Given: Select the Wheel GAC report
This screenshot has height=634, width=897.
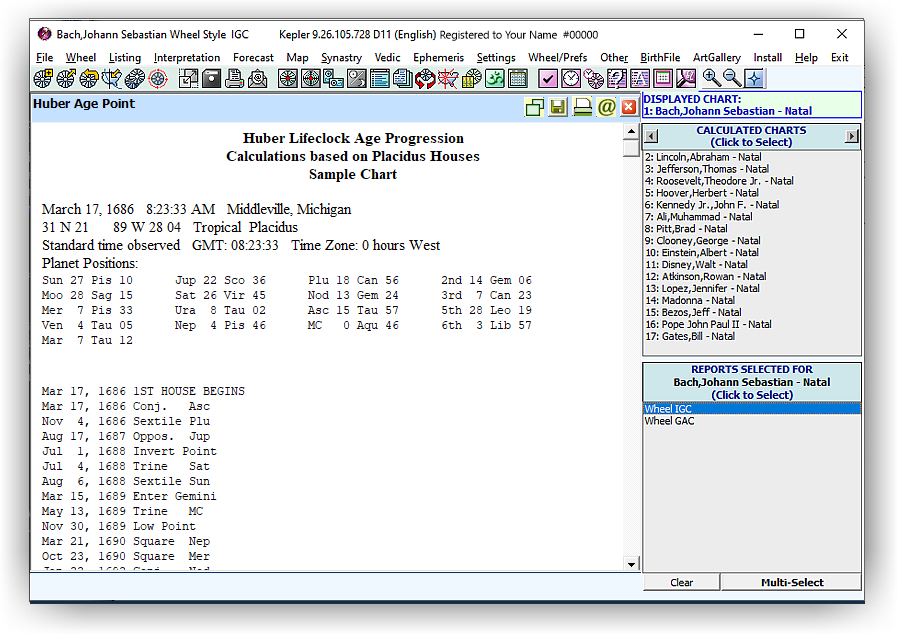Looking at the screenshot, I should [669, 421].
